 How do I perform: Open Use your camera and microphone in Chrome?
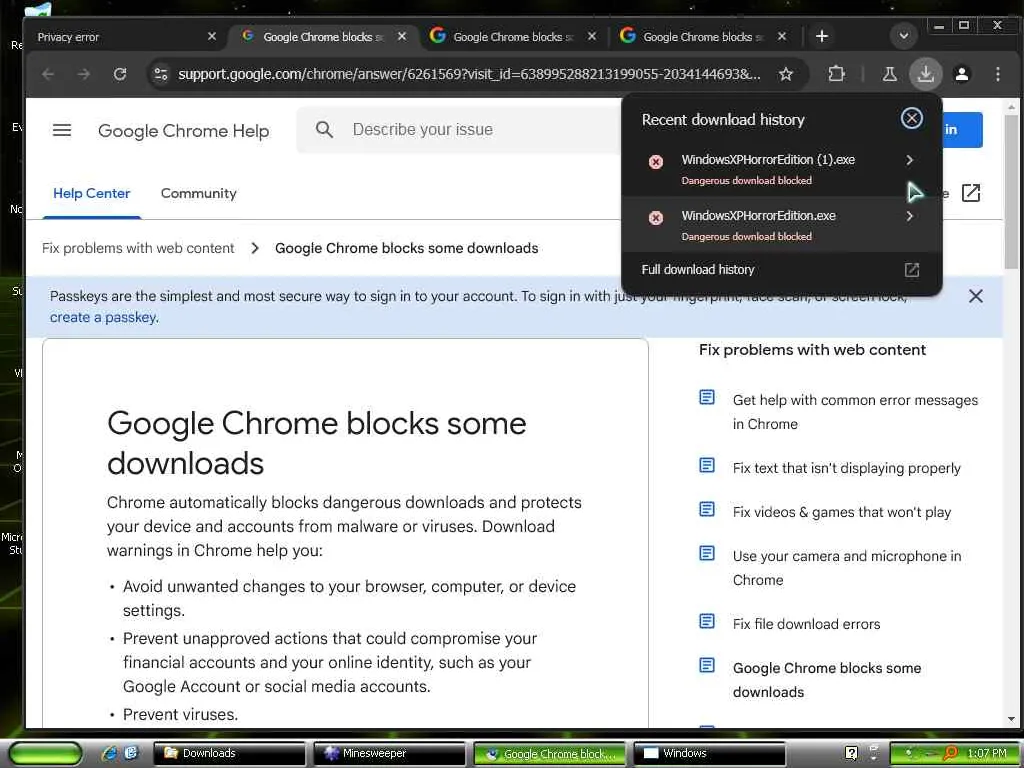pyautogui.click(x=846, y=568)
